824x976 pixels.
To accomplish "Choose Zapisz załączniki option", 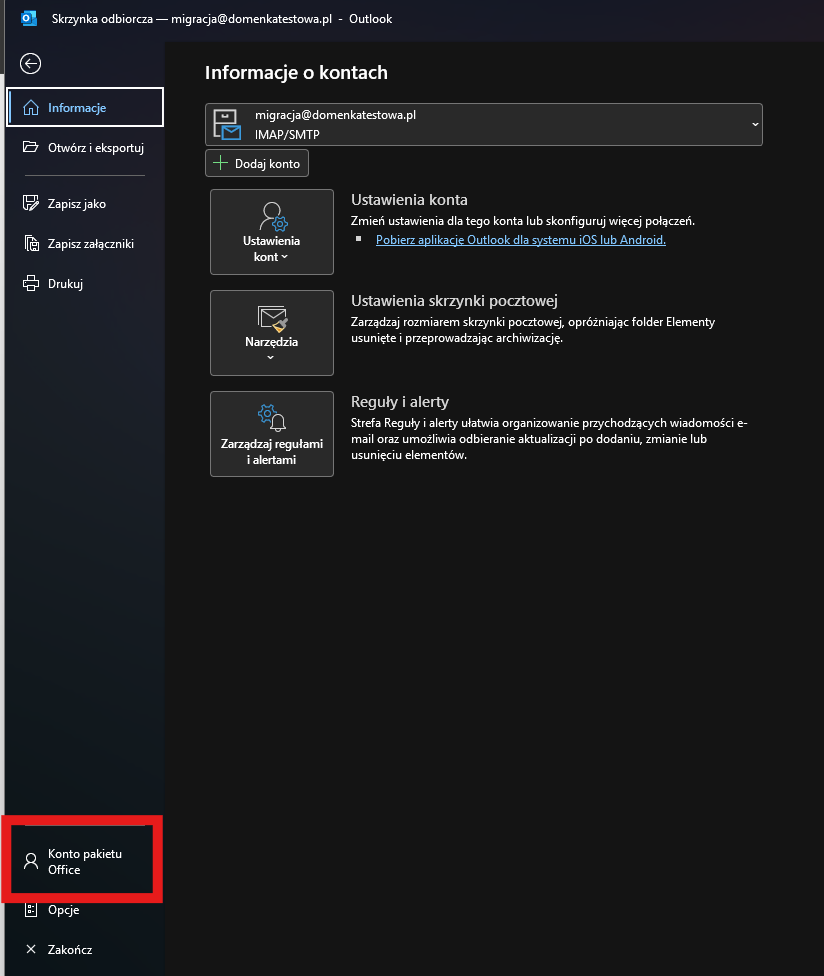I will pos(85,243).
